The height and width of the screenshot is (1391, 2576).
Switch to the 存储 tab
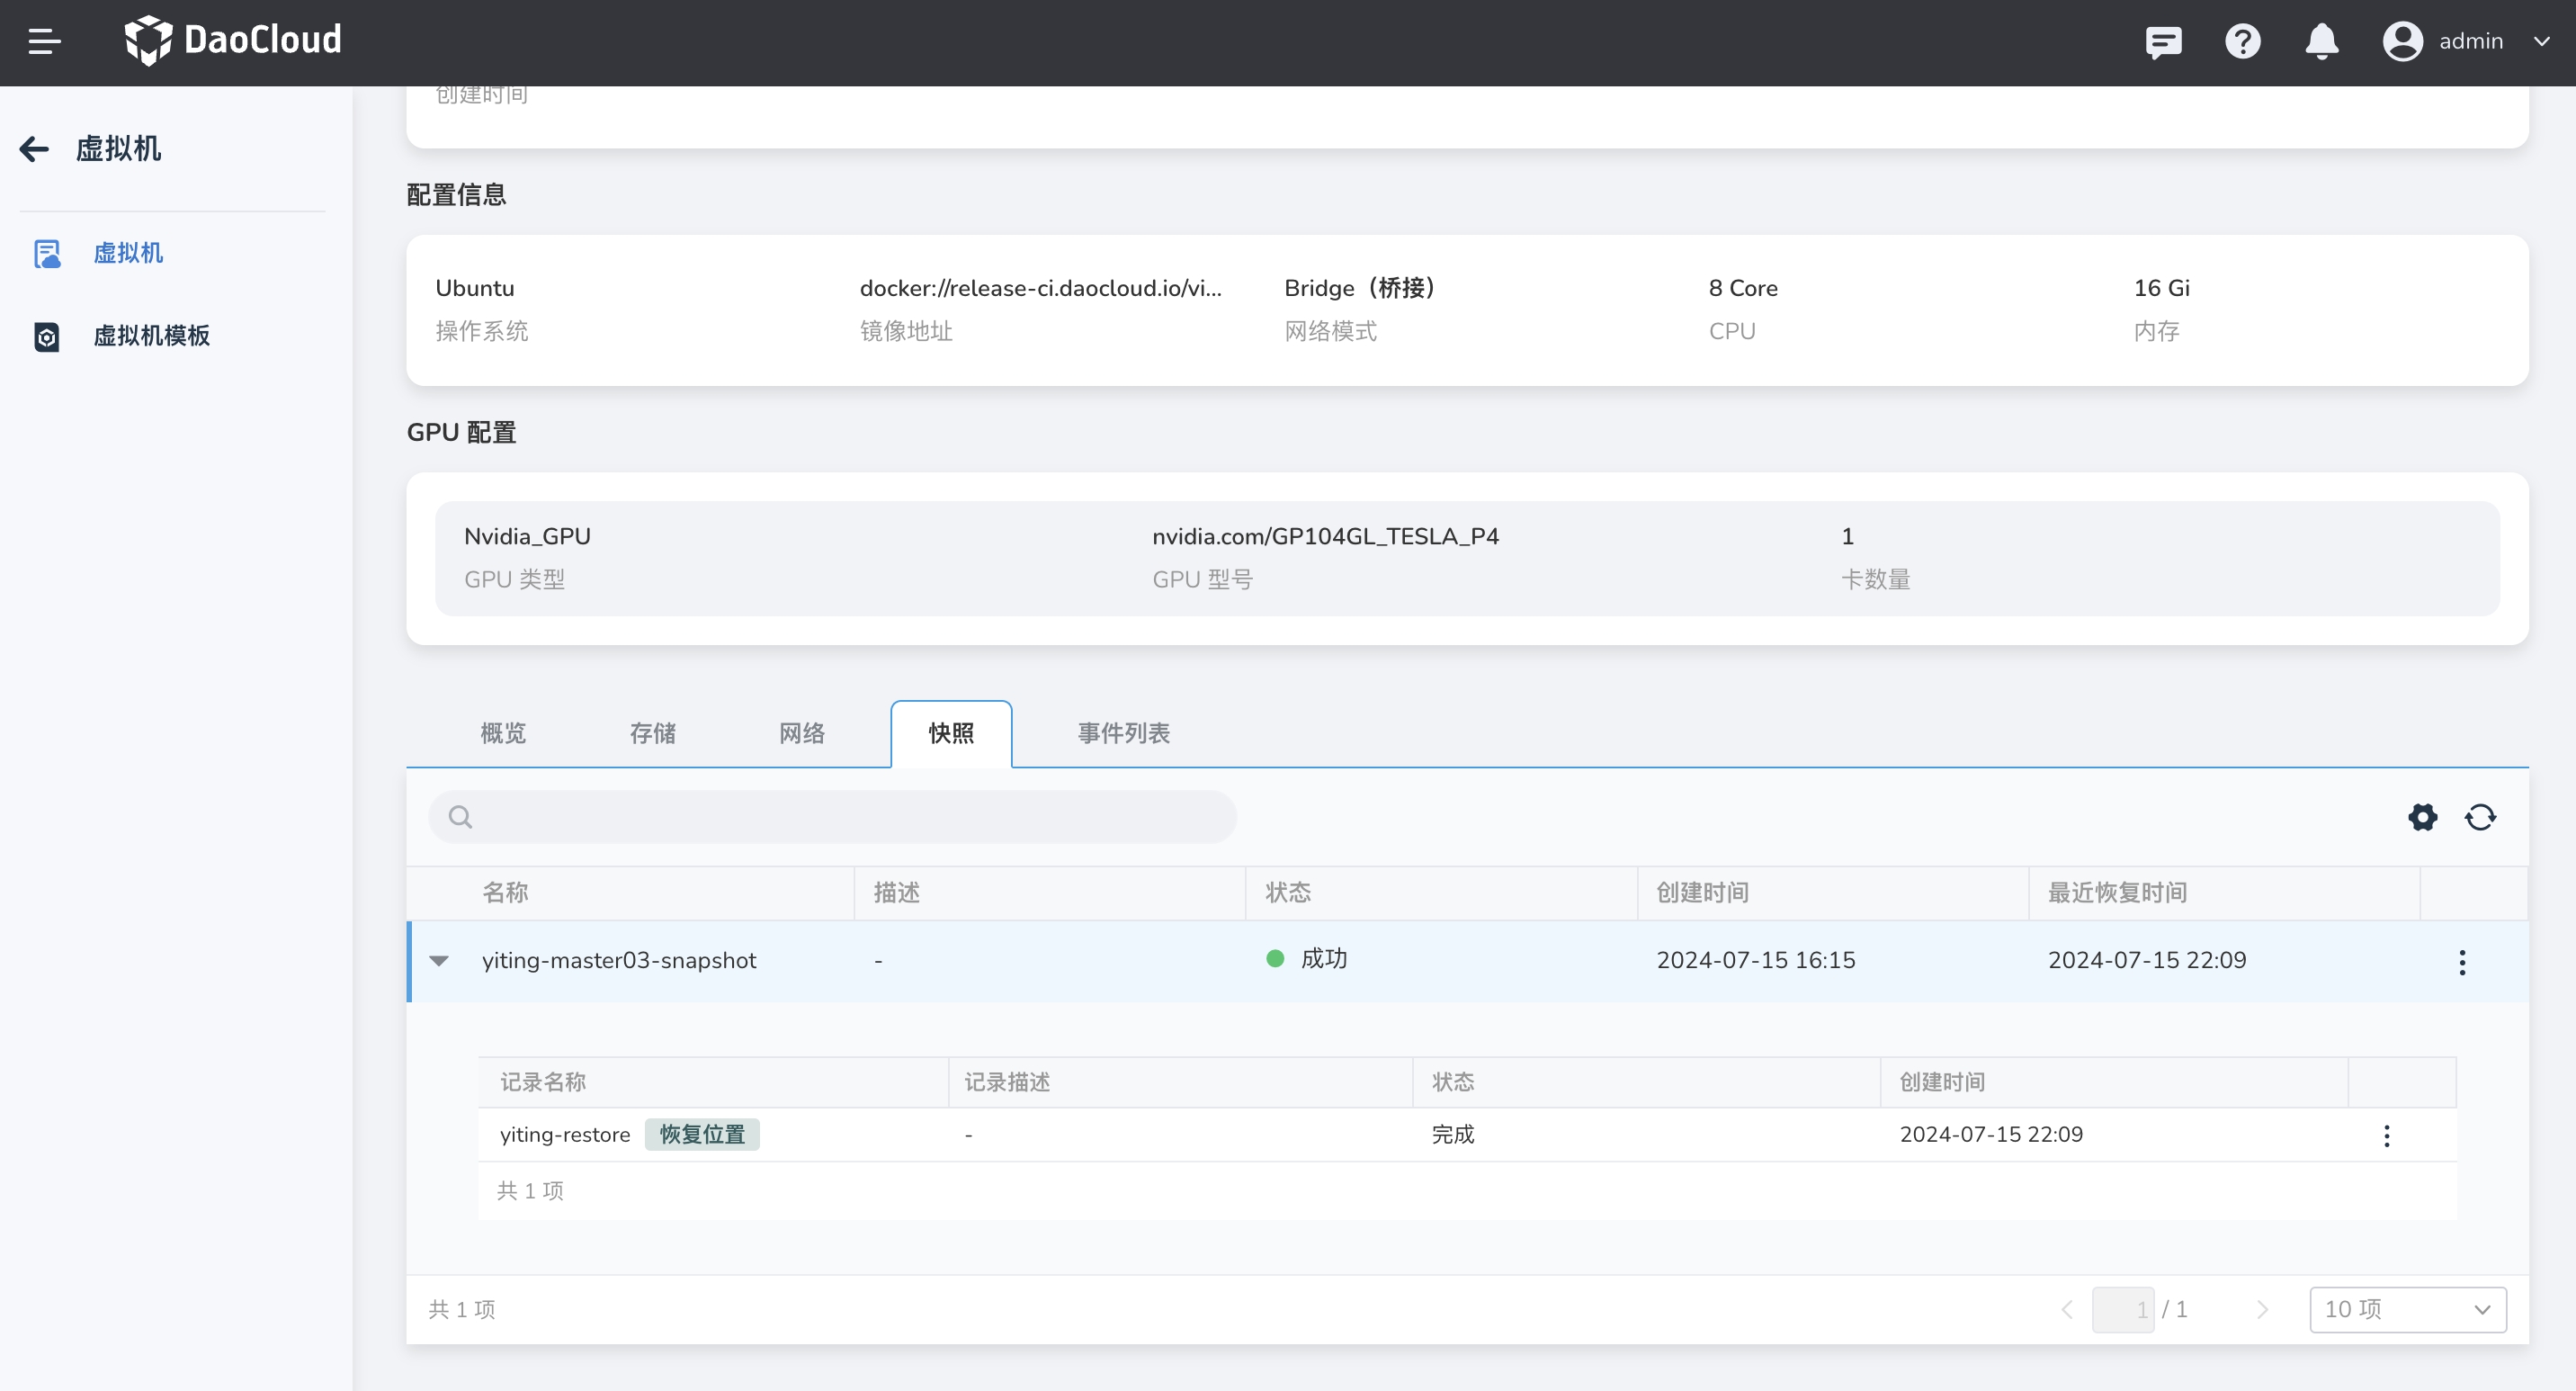[x=652, y=733]
